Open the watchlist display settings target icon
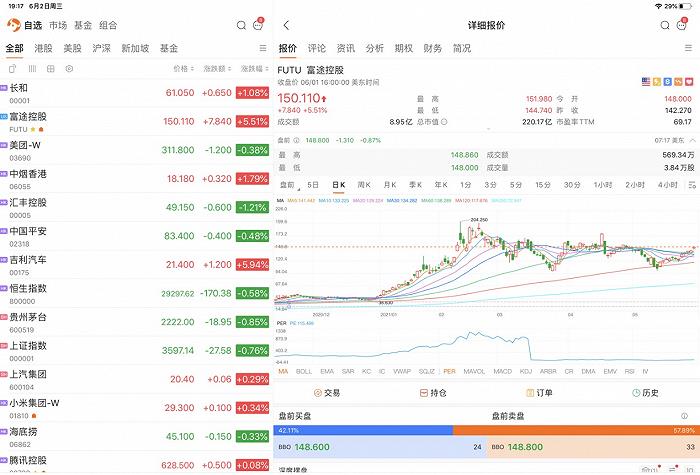Viewport: 700px width, 475px height. tap(69, 69)
